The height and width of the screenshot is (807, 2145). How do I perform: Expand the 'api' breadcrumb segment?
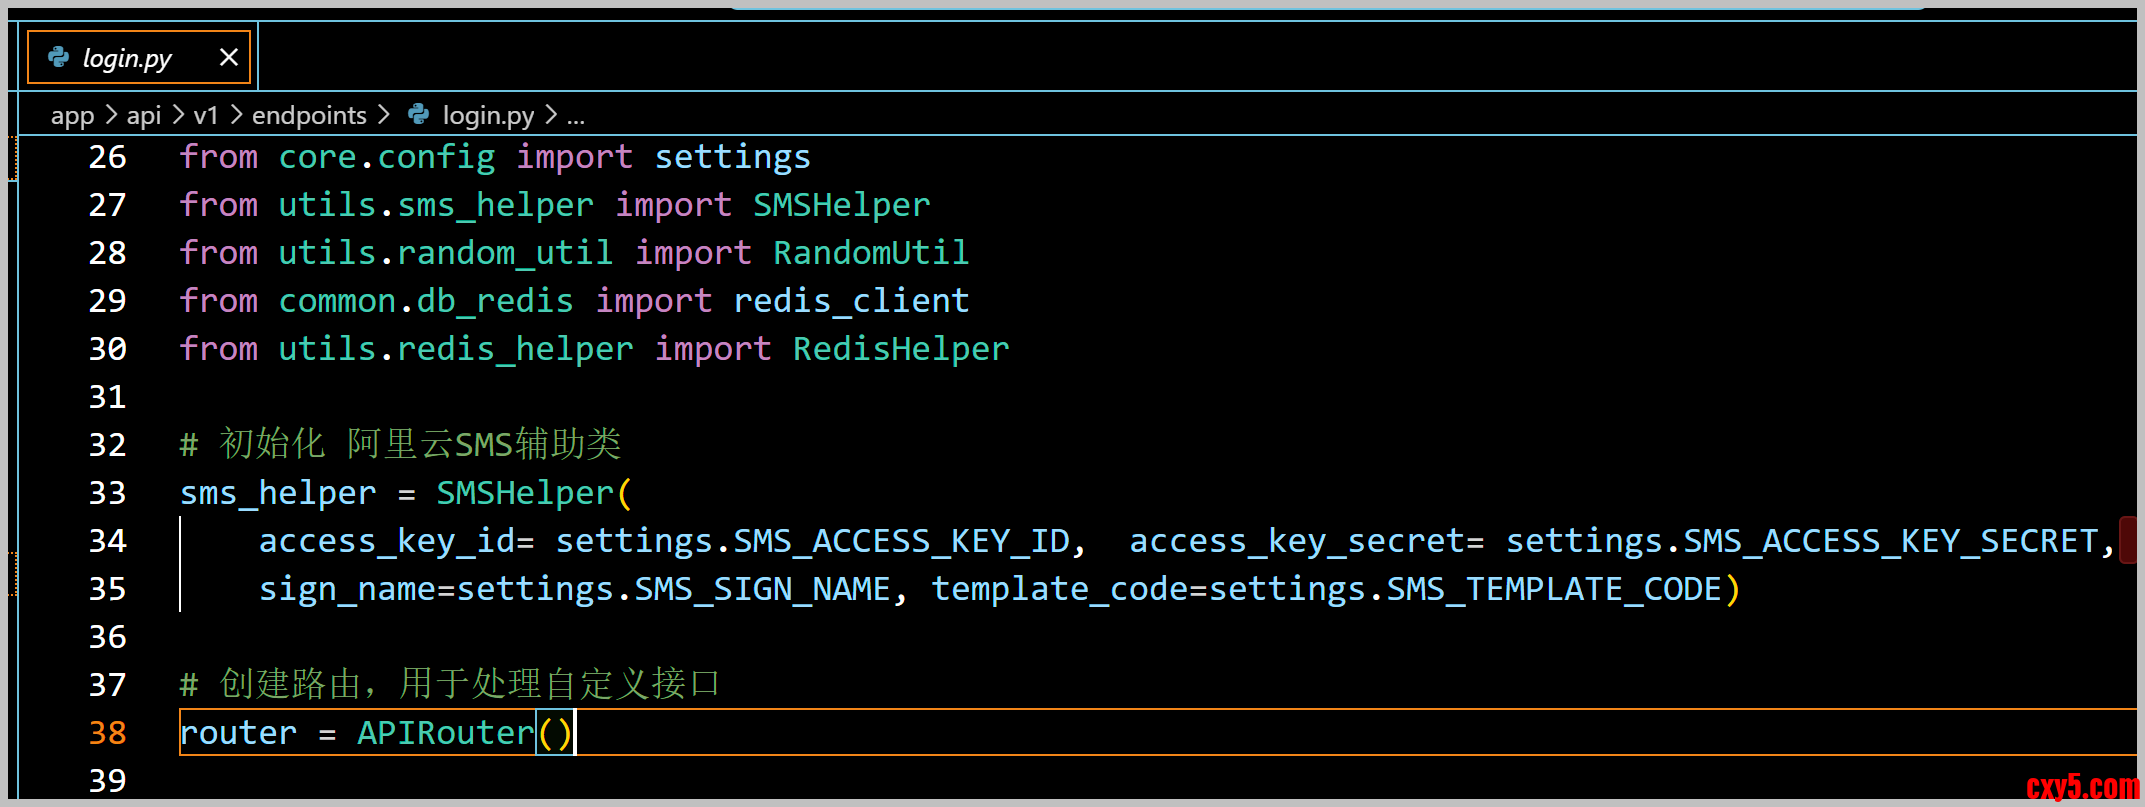click(x=144, y=116)
